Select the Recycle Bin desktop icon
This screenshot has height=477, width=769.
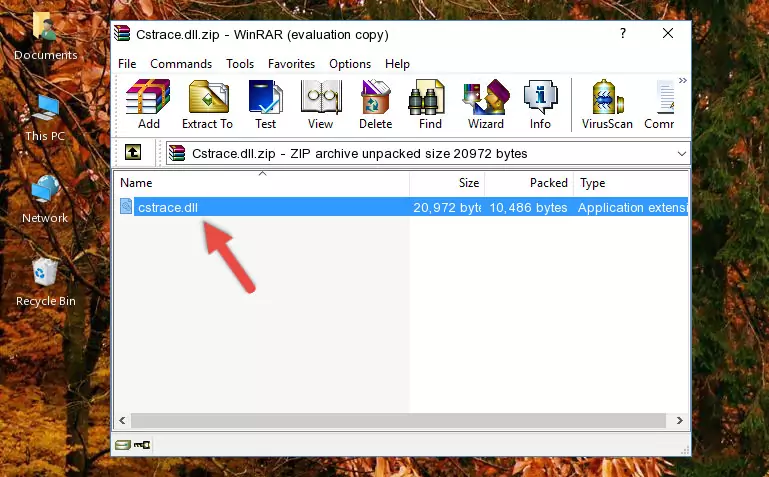(46, 282)
